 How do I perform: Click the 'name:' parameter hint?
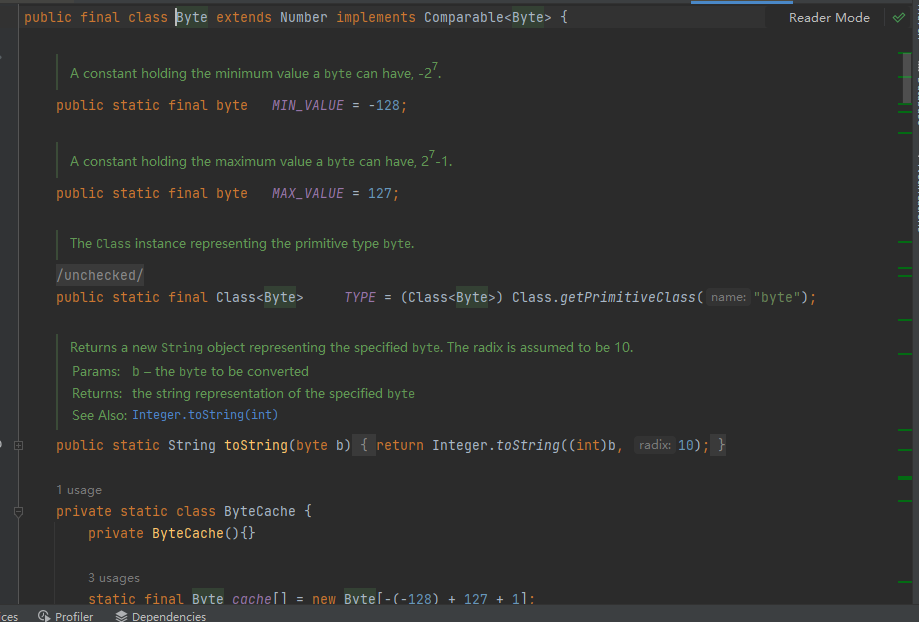[728, 297]
